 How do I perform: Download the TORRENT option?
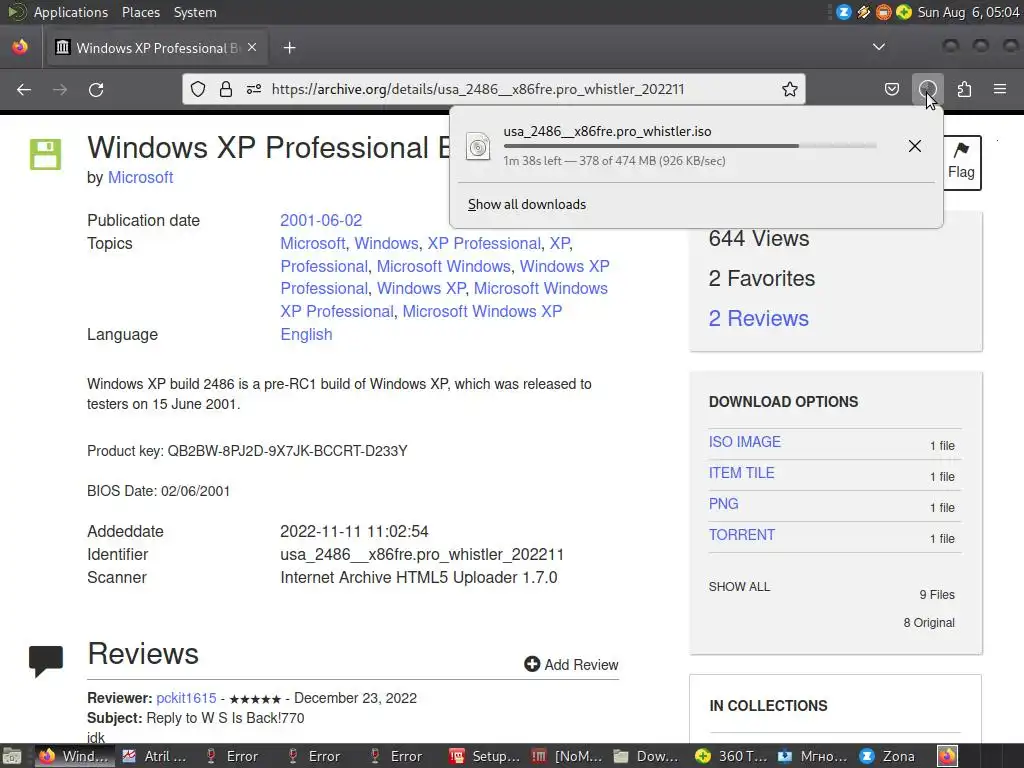tap(742, 535)
